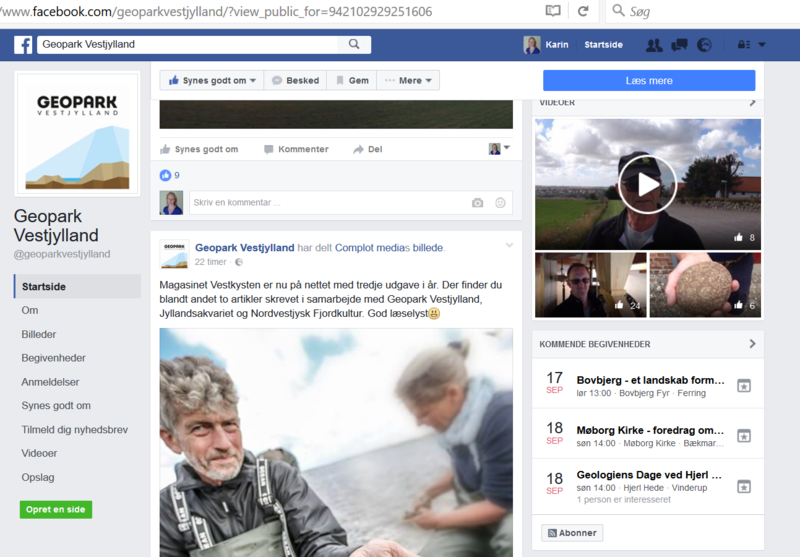Open messages icon in top bar

(680, 45)
